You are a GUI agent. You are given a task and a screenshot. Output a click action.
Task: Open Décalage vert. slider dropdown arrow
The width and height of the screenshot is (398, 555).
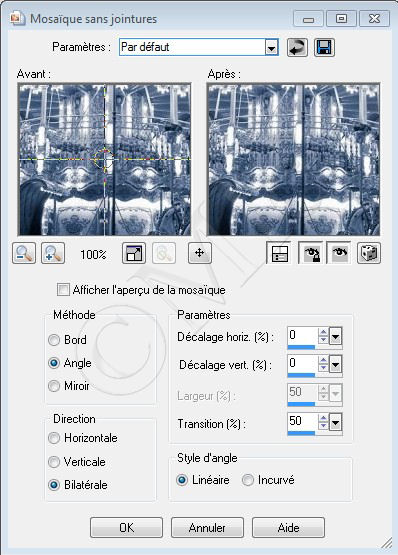(335, 364)
